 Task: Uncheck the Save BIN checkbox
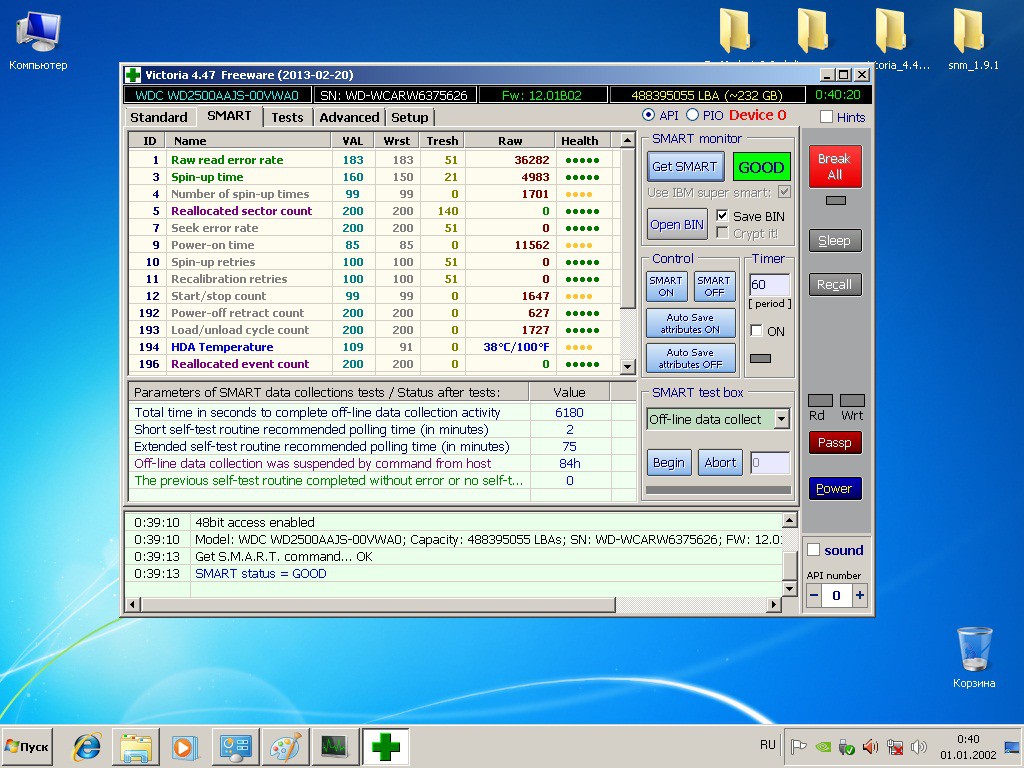pos(722,216)
